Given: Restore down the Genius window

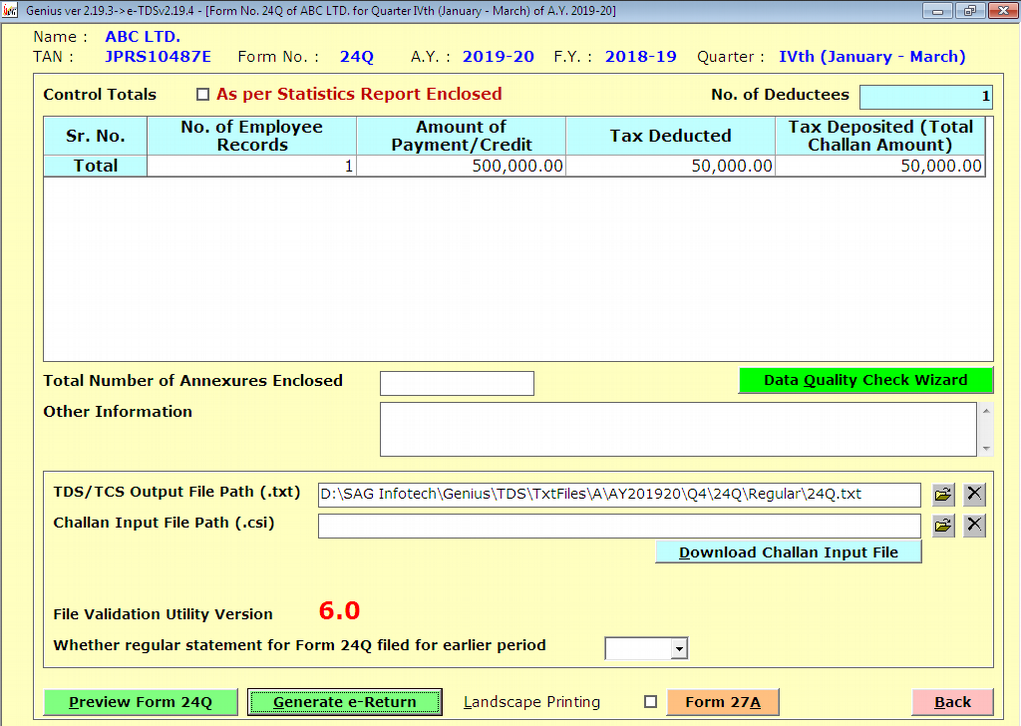Looking at the screenshot, I should click(x=968, y=10).
